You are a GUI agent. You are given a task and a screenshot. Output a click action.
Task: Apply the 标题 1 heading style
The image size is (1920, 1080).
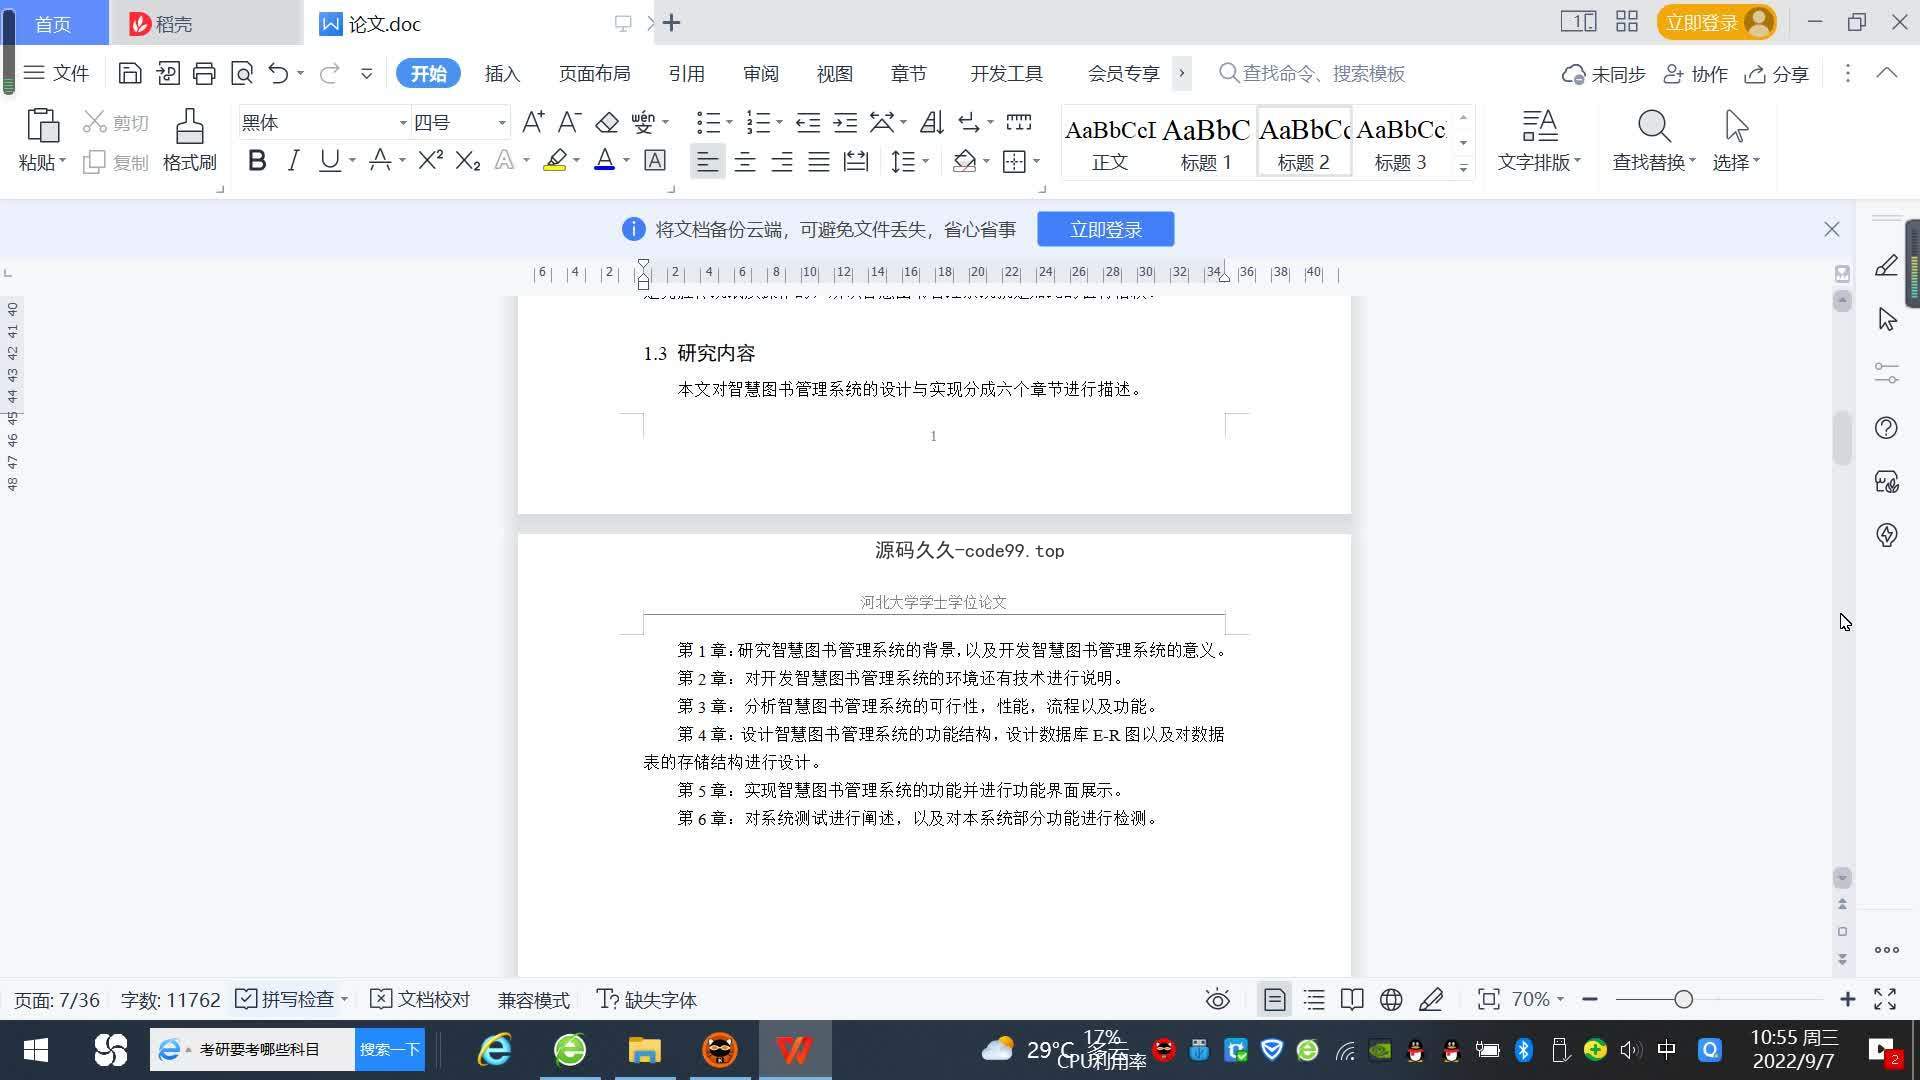pyautogui.click(x=1205, y=142)
